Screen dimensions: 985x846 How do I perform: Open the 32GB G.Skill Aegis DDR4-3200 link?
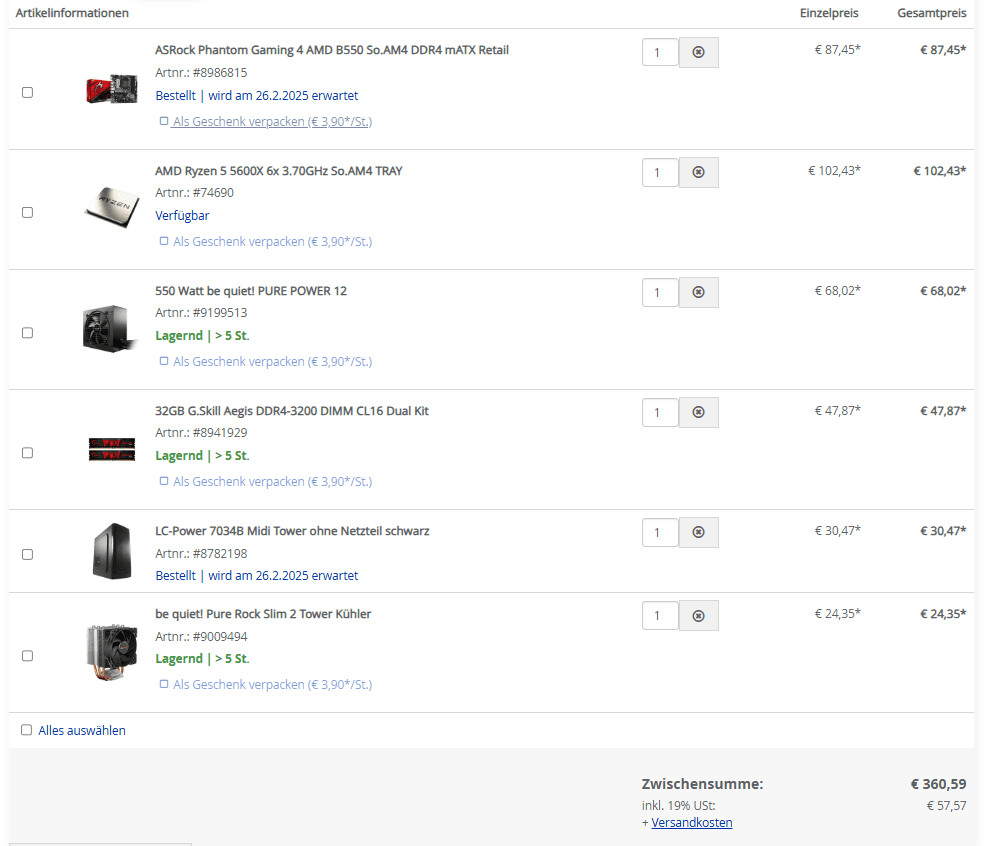(292, 411)
